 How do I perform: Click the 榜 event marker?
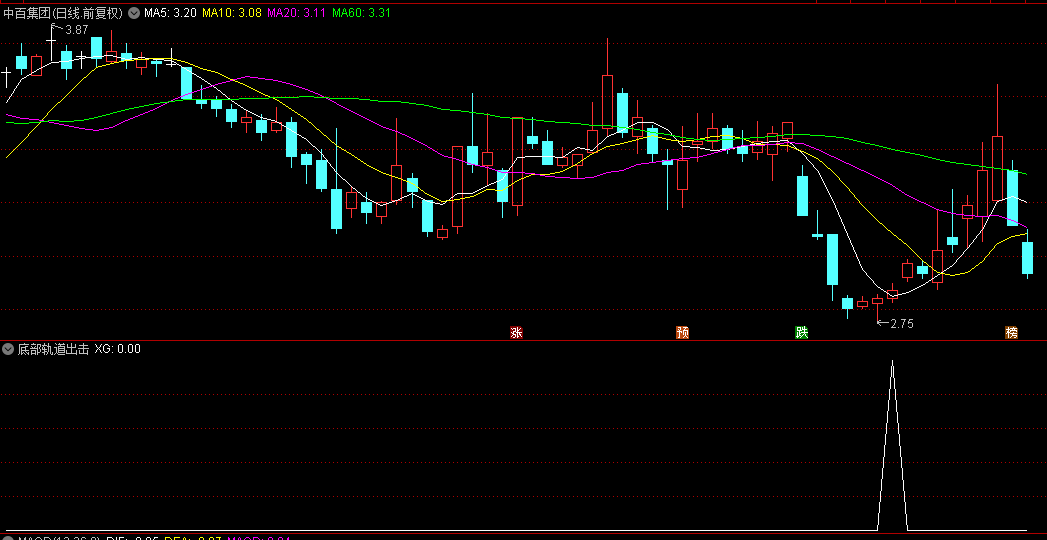(x=1012, y=332)
